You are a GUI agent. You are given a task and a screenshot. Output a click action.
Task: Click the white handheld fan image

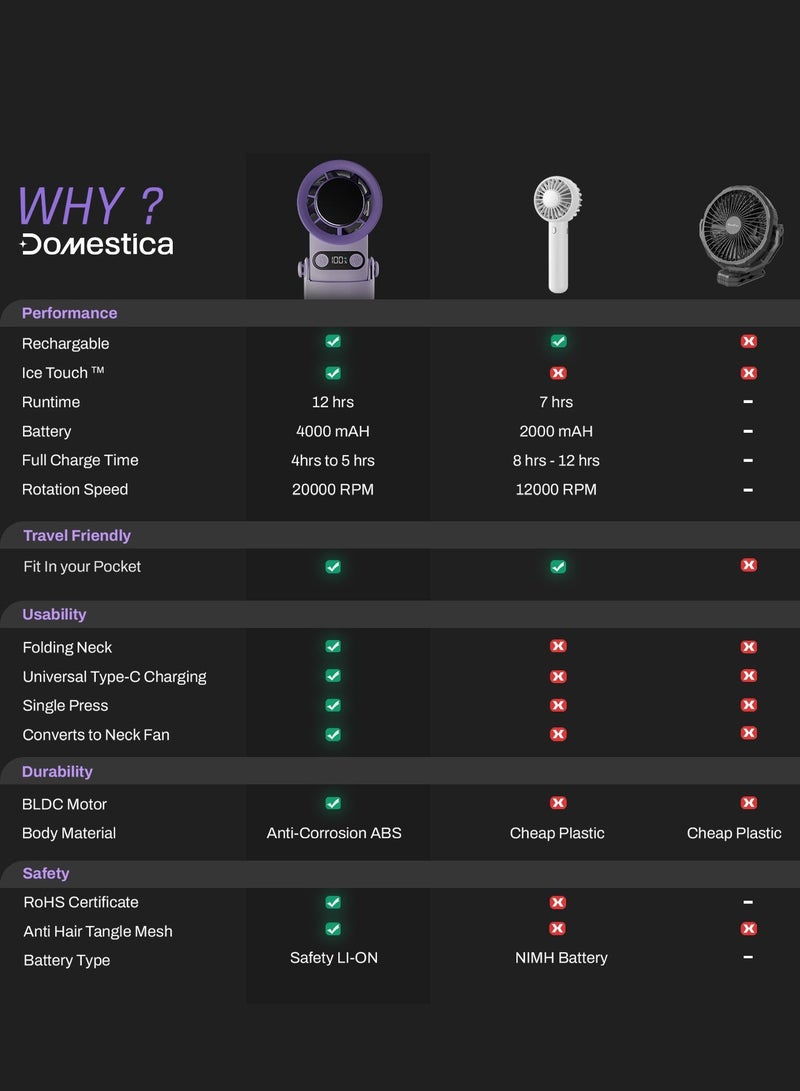click(557, 234)
